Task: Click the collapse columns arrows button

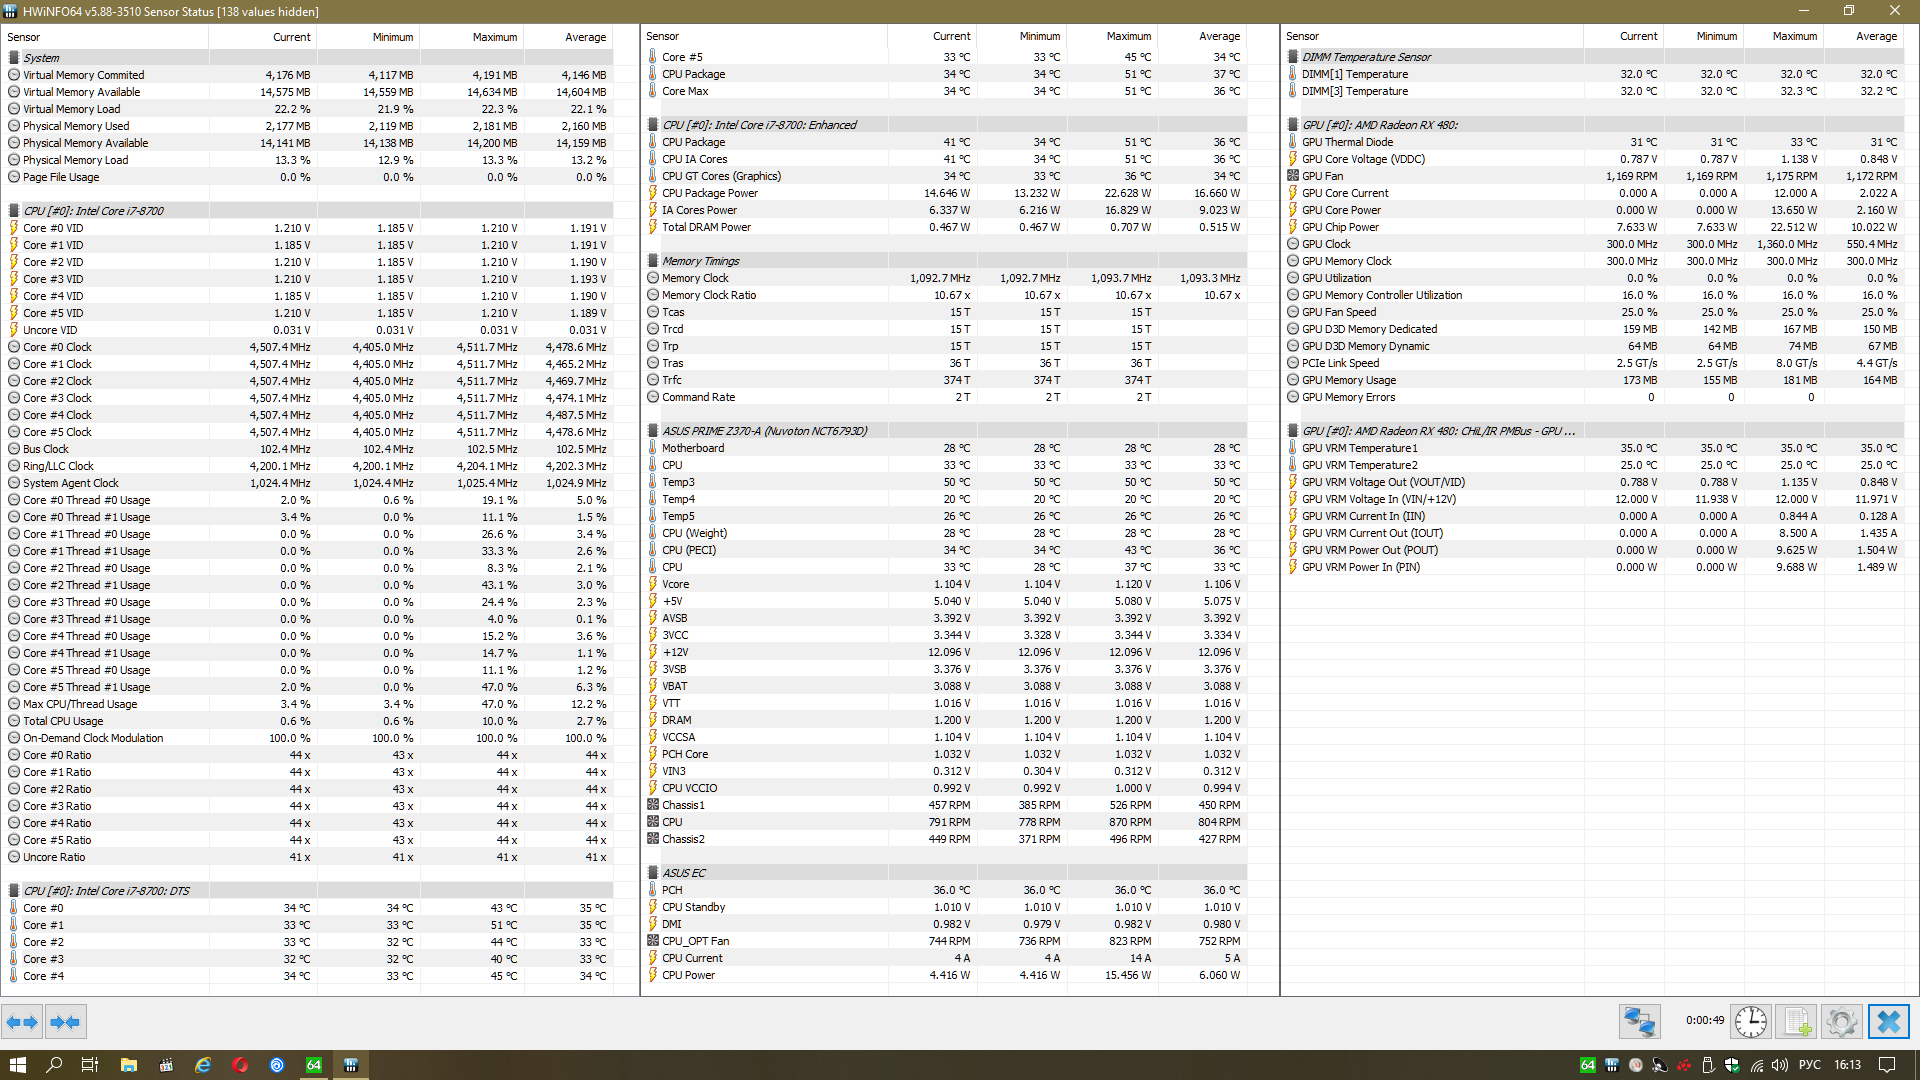Action: 66,1022
